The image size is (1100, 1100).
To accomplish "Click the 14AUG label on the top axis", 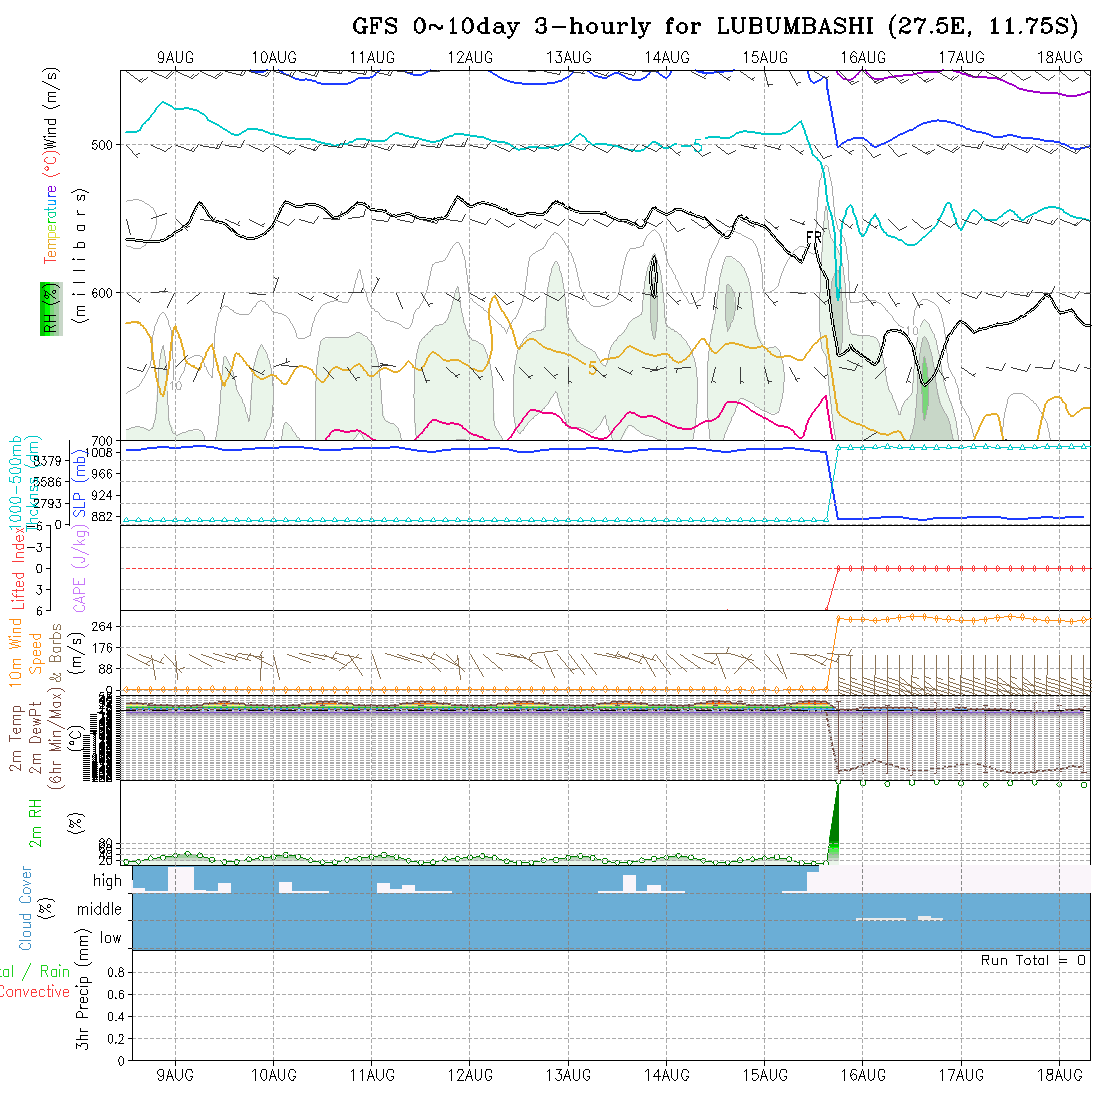I will coord(666,58).
